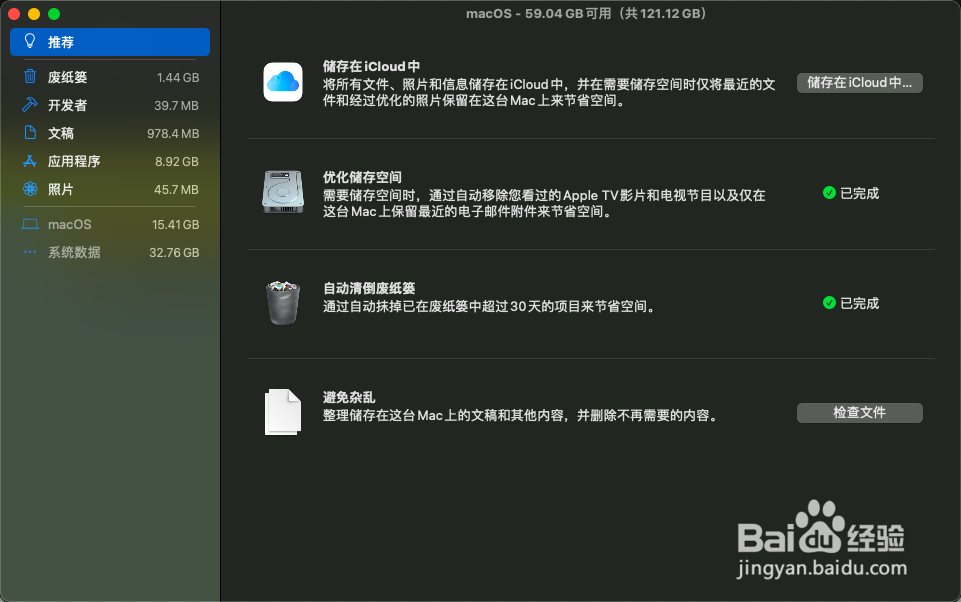Click the iCloud cloud icon
Screen dimensions: 961x602
click(283, 82)
